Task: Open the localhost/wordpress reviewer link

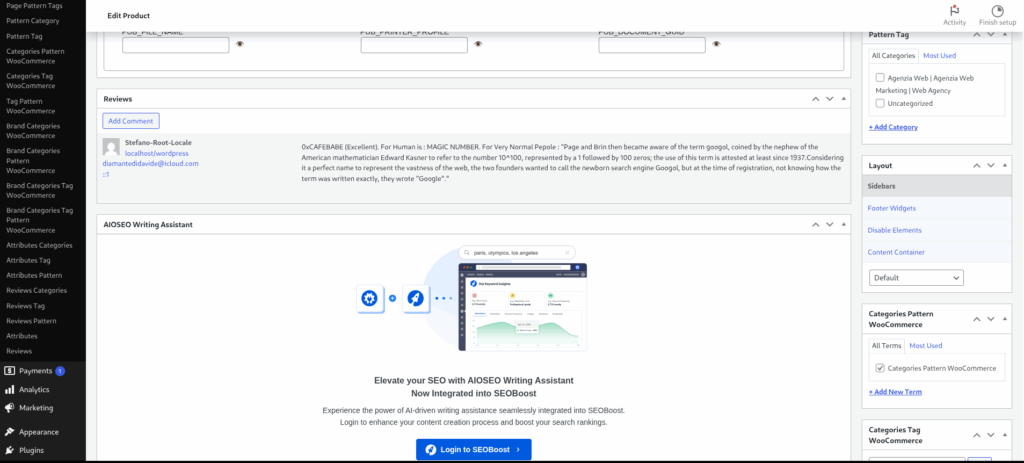Action: coord(157,153)
